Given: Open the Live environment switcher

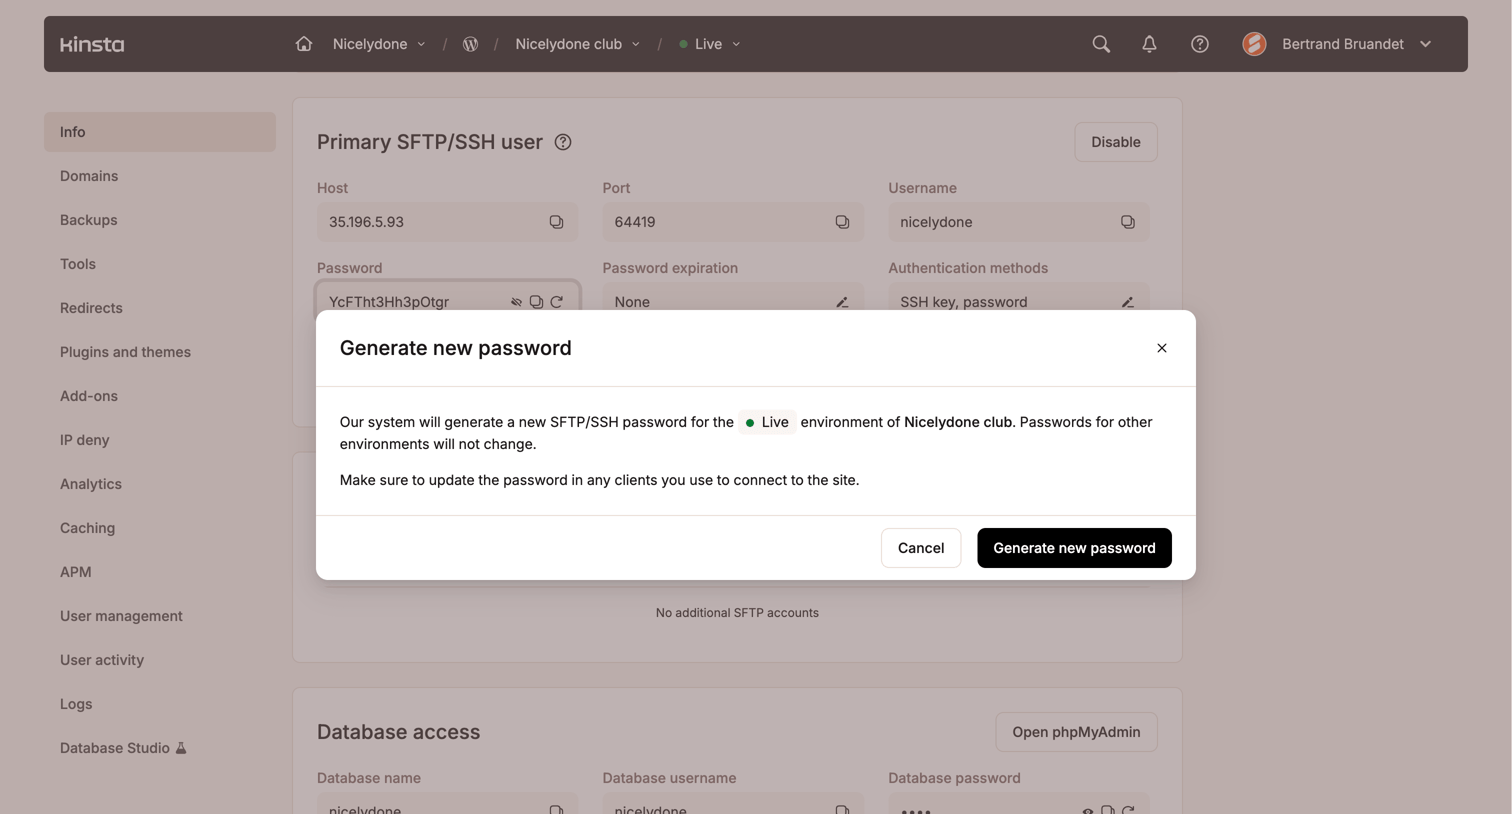Looking at the screenshot, I should tap(710, 44).
